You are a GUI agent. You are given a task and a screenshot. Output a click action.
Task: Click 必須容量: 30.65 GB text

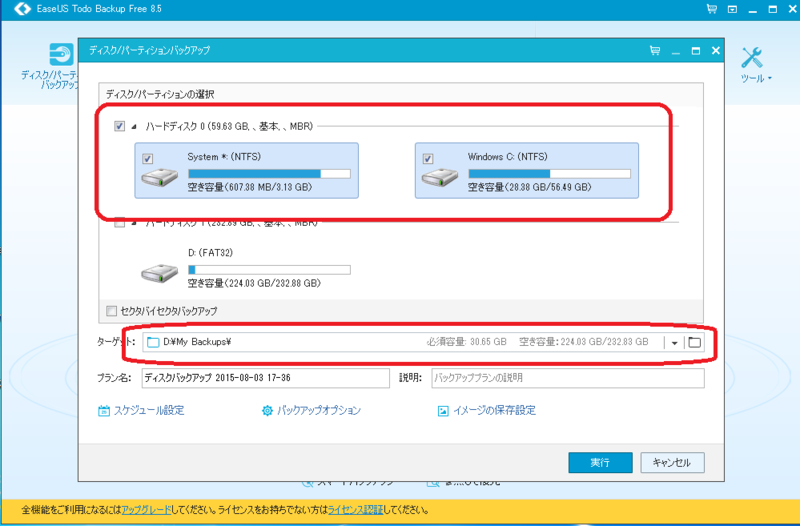click(x=466, y=342)
